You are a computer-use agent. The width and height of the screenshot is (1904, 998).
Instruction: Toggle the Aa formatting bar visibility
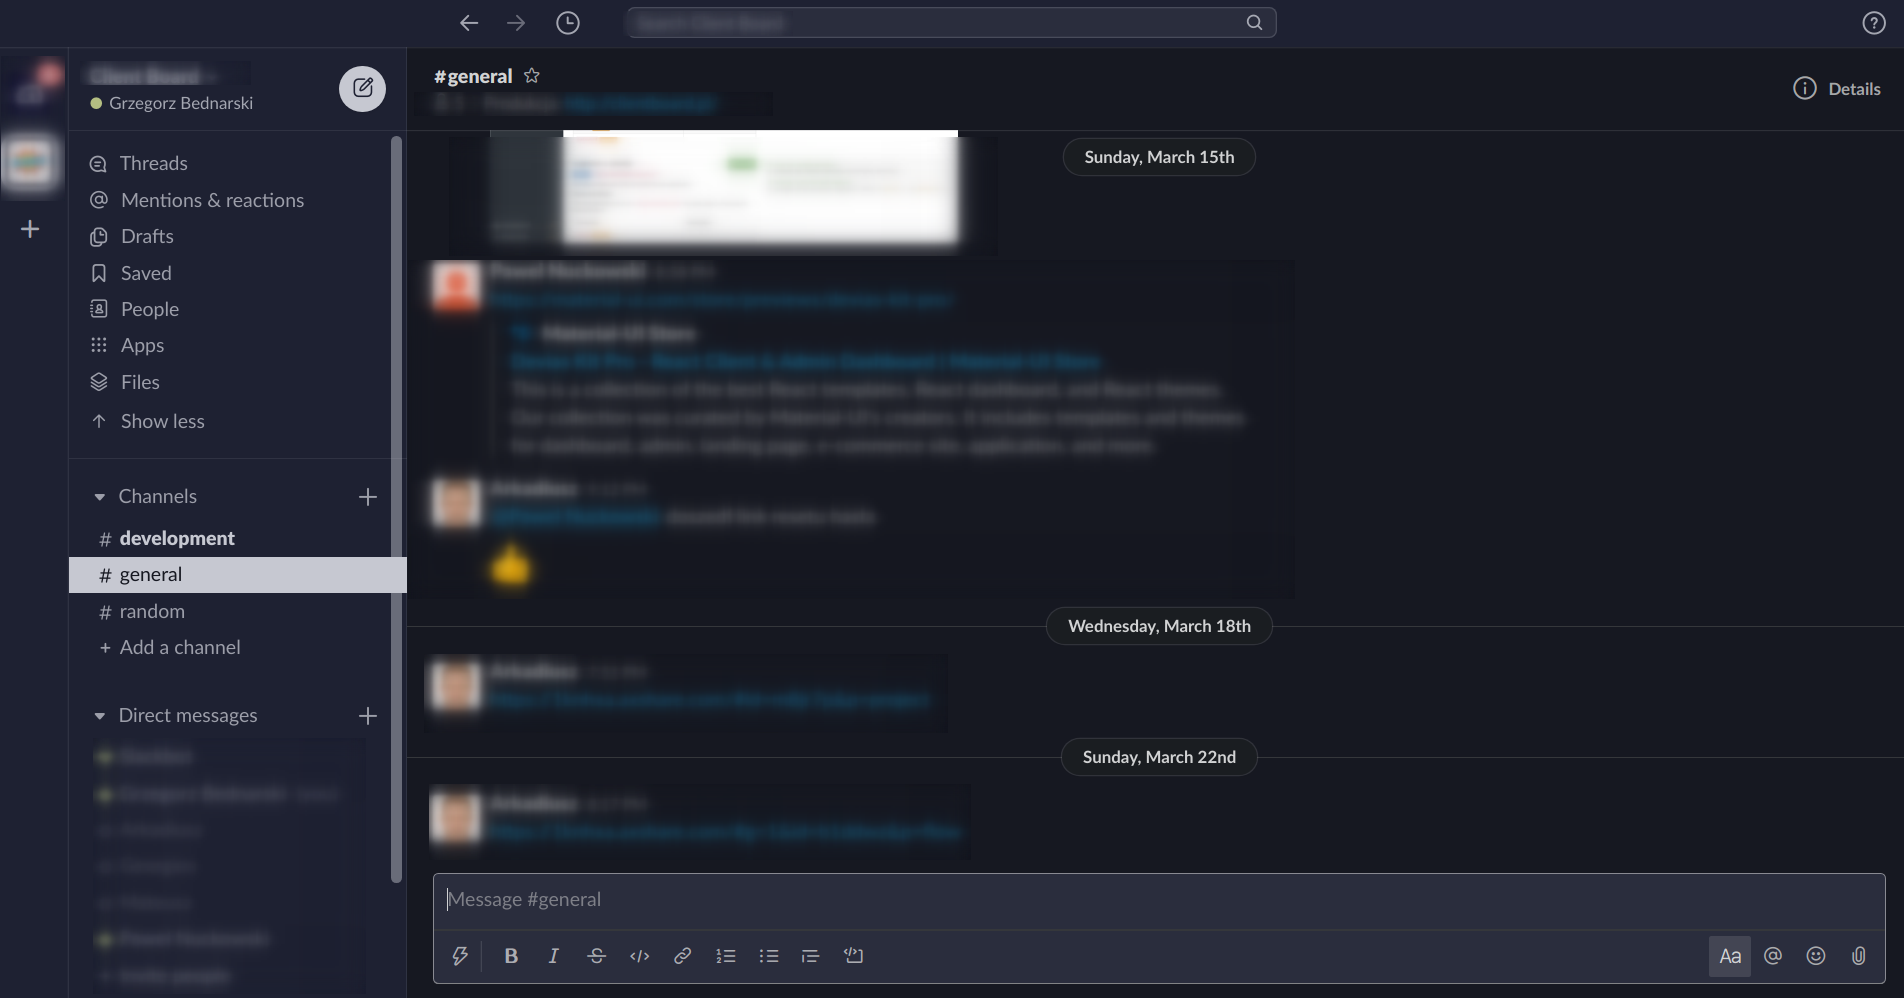click(1730, 956)
